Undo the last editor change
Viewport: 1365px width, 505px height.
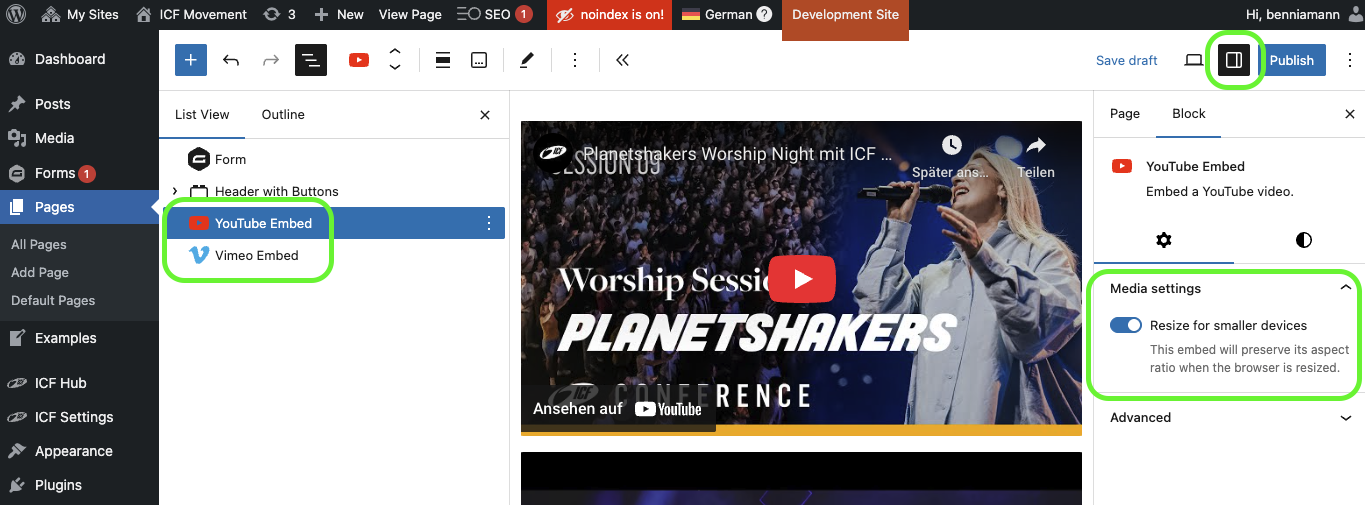[x=231, y=60]
